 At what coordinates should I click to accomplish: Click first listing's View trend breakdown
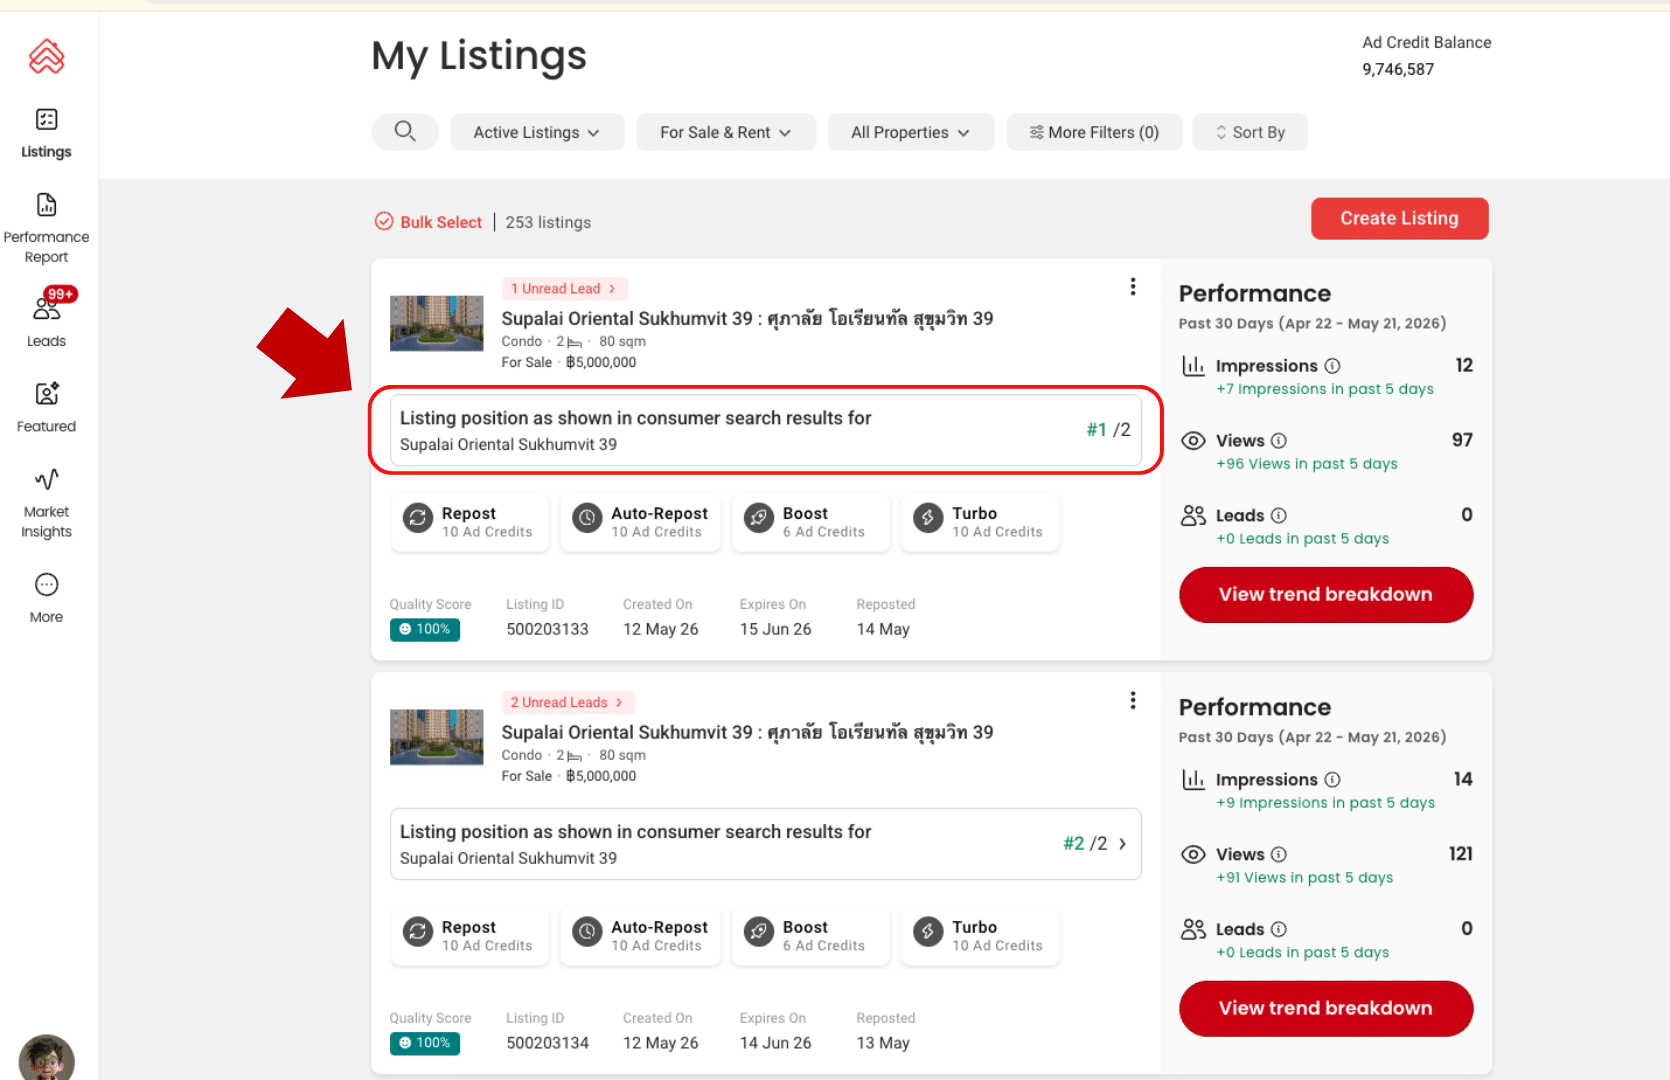[x=1326, y=595]
